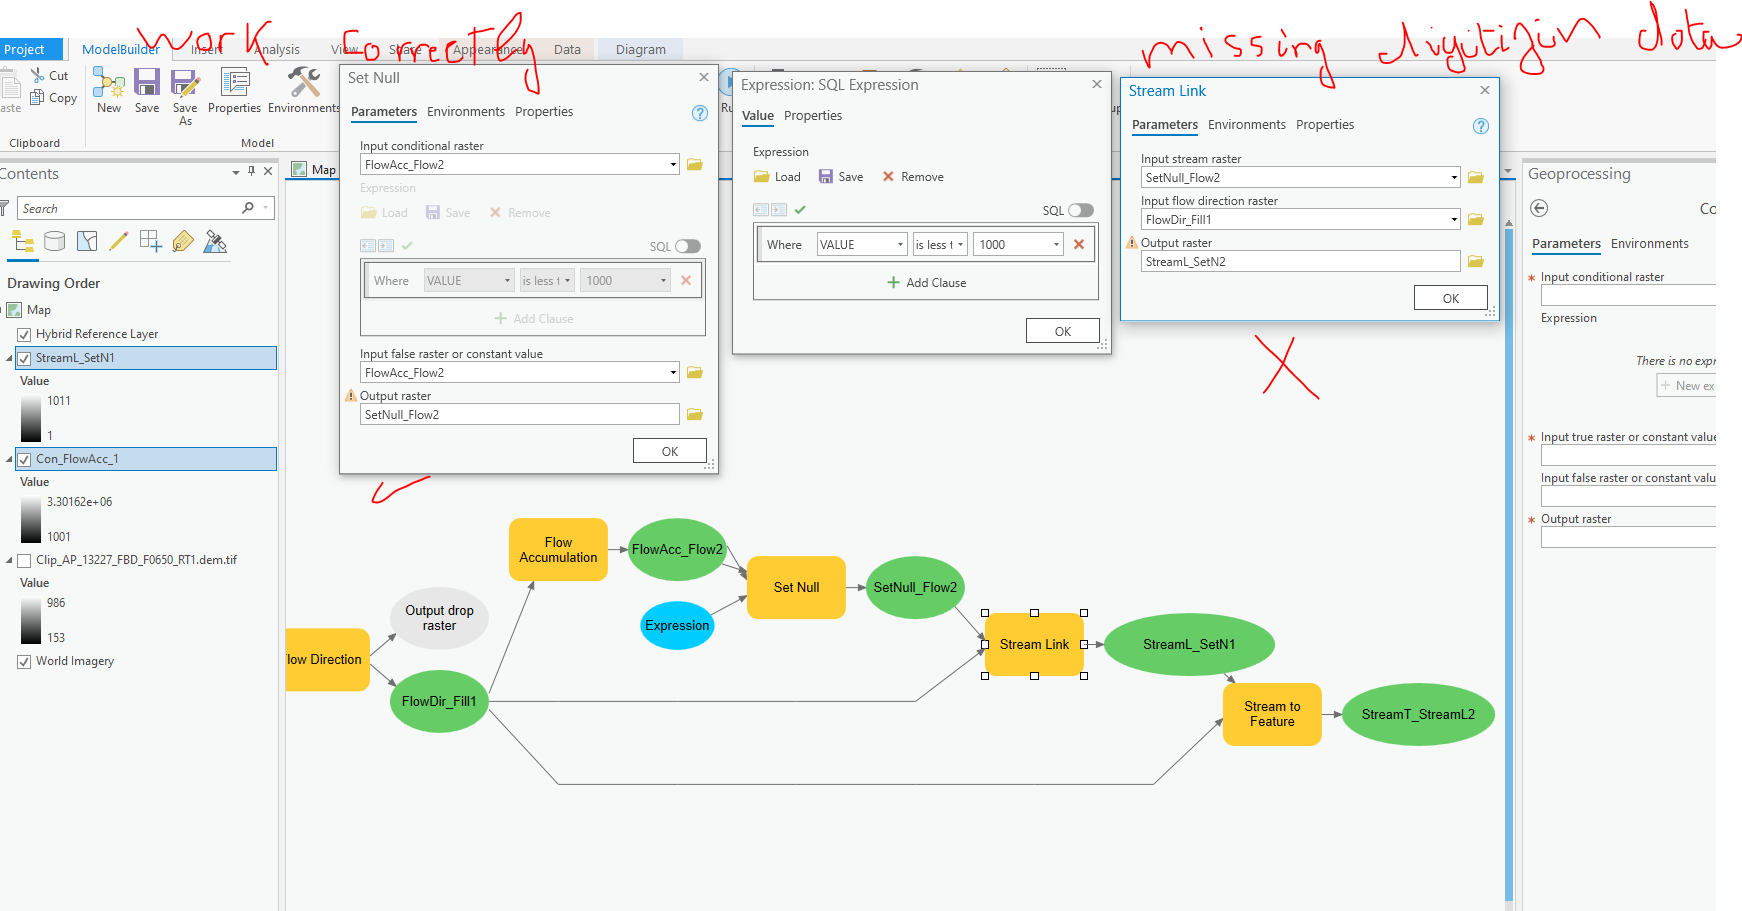Open model Environments settings
The height and width of the screenshot is (911, 1742).
[302, 90]
